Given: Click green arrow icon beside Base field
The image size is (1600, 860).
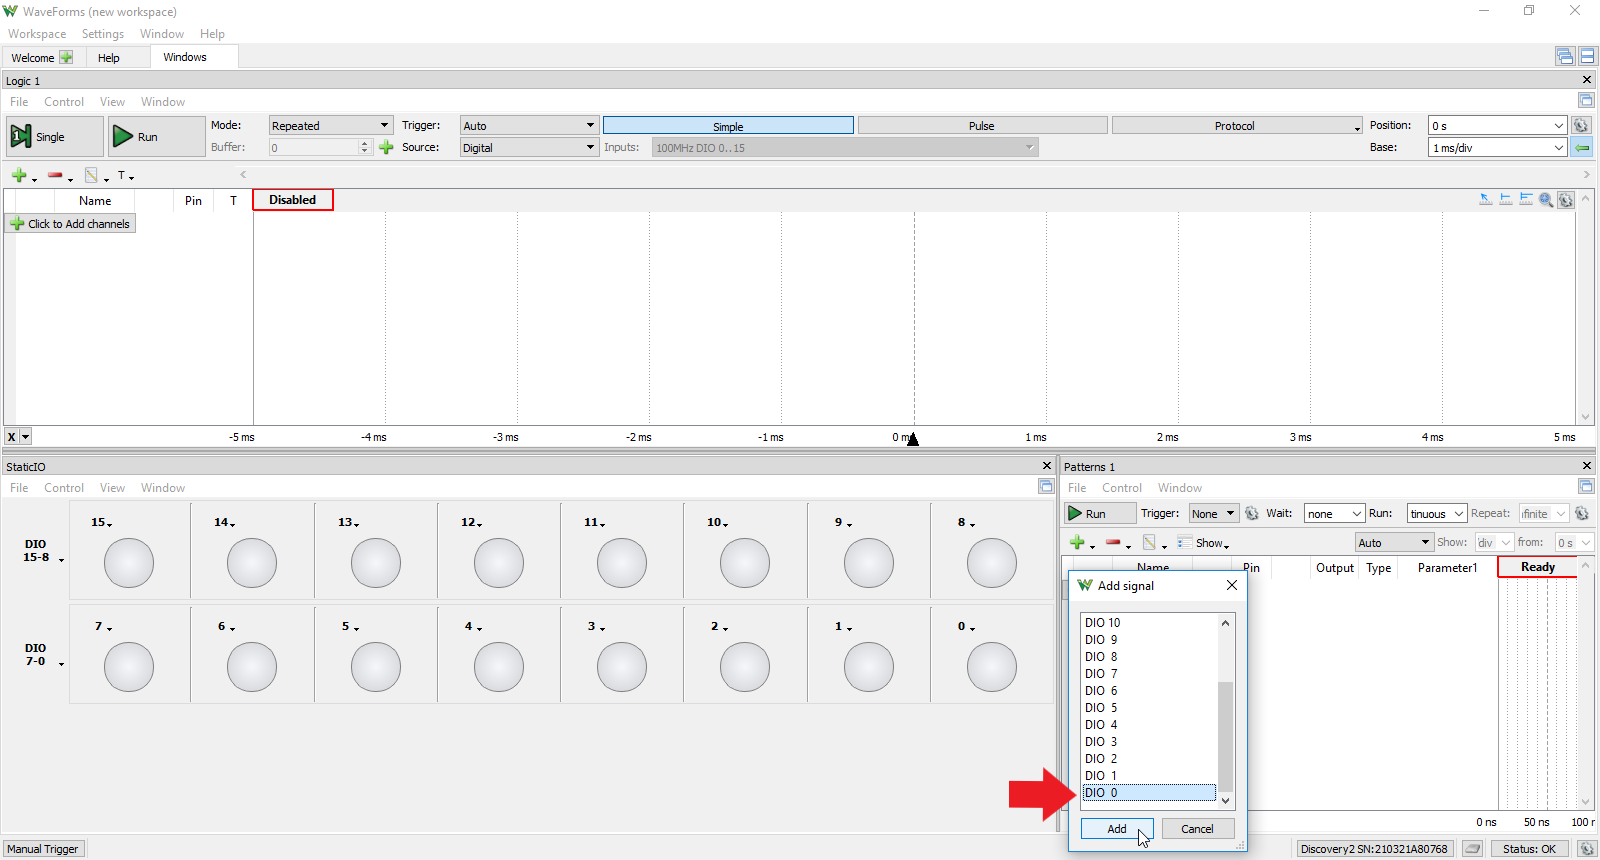Looking at the screenshot, I should 1582,148.
